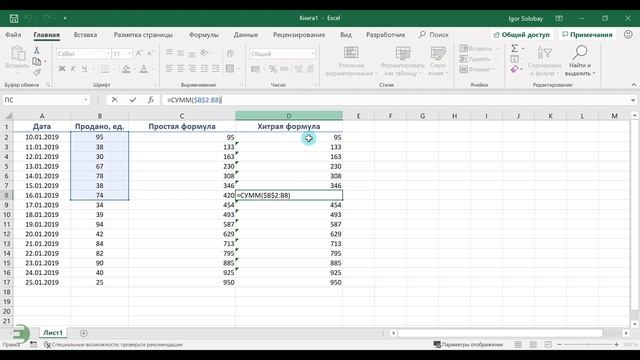
Task: Expand the formula bar with the chevron
Action: point(633,100)
